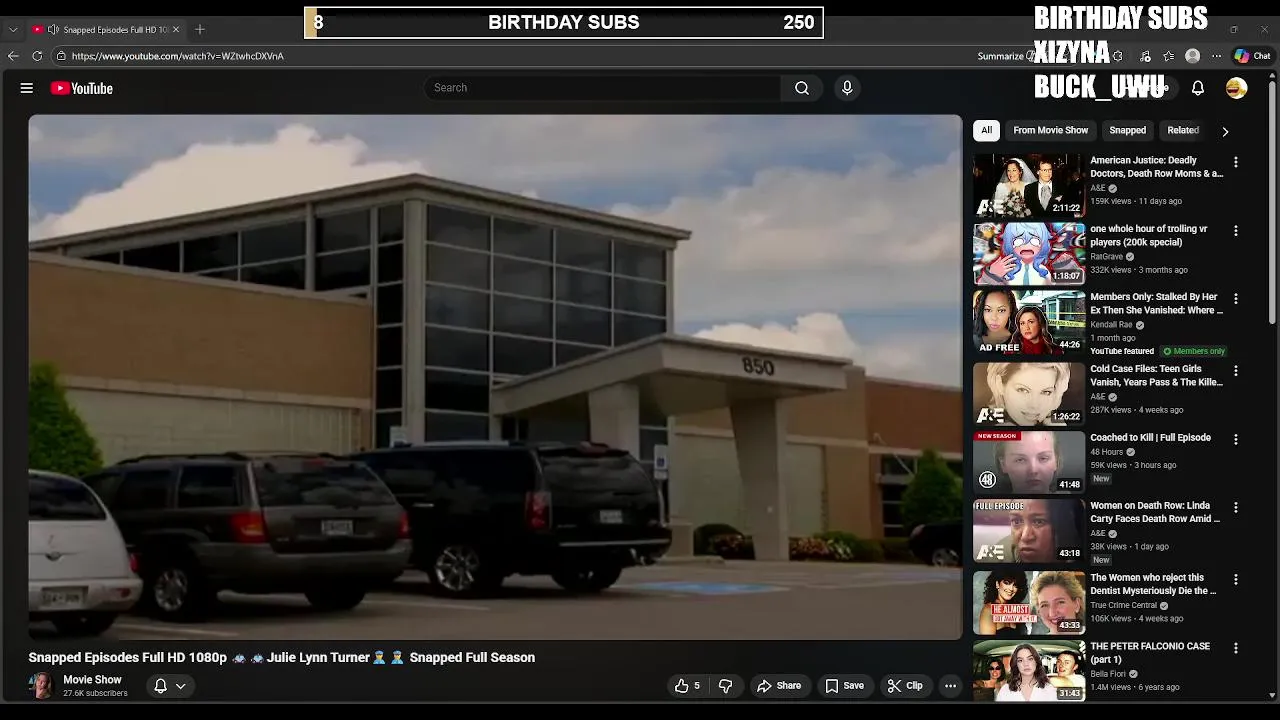Visit the Movie Show channel name link
This screenshot has height=720, width=1280.
click(92, 680)
